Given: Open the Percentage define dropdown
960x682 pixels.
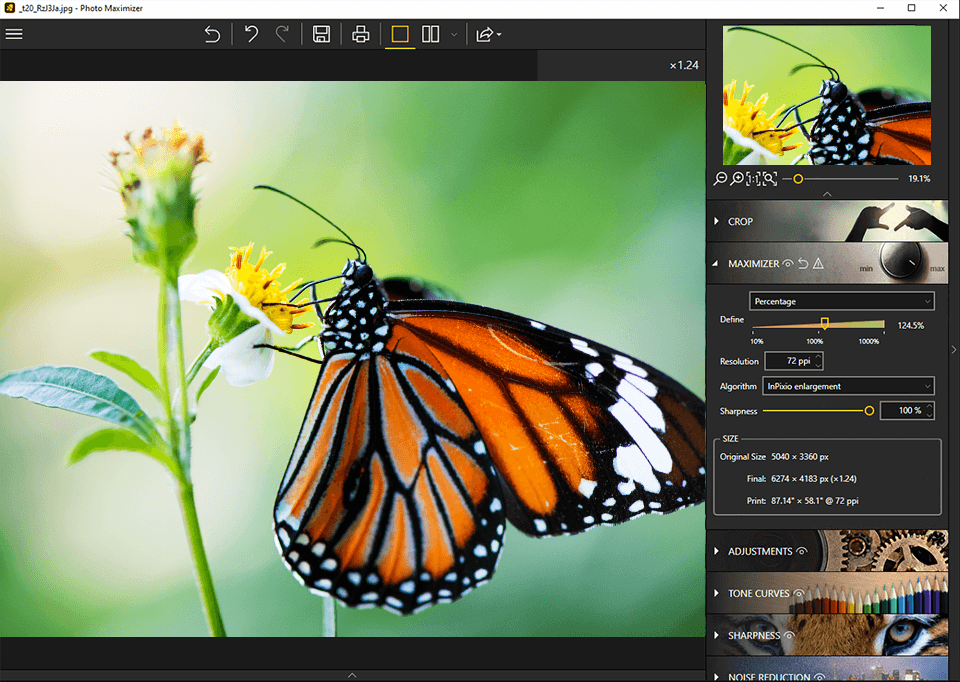Looking at the screenshot, I should coord(841,300).
